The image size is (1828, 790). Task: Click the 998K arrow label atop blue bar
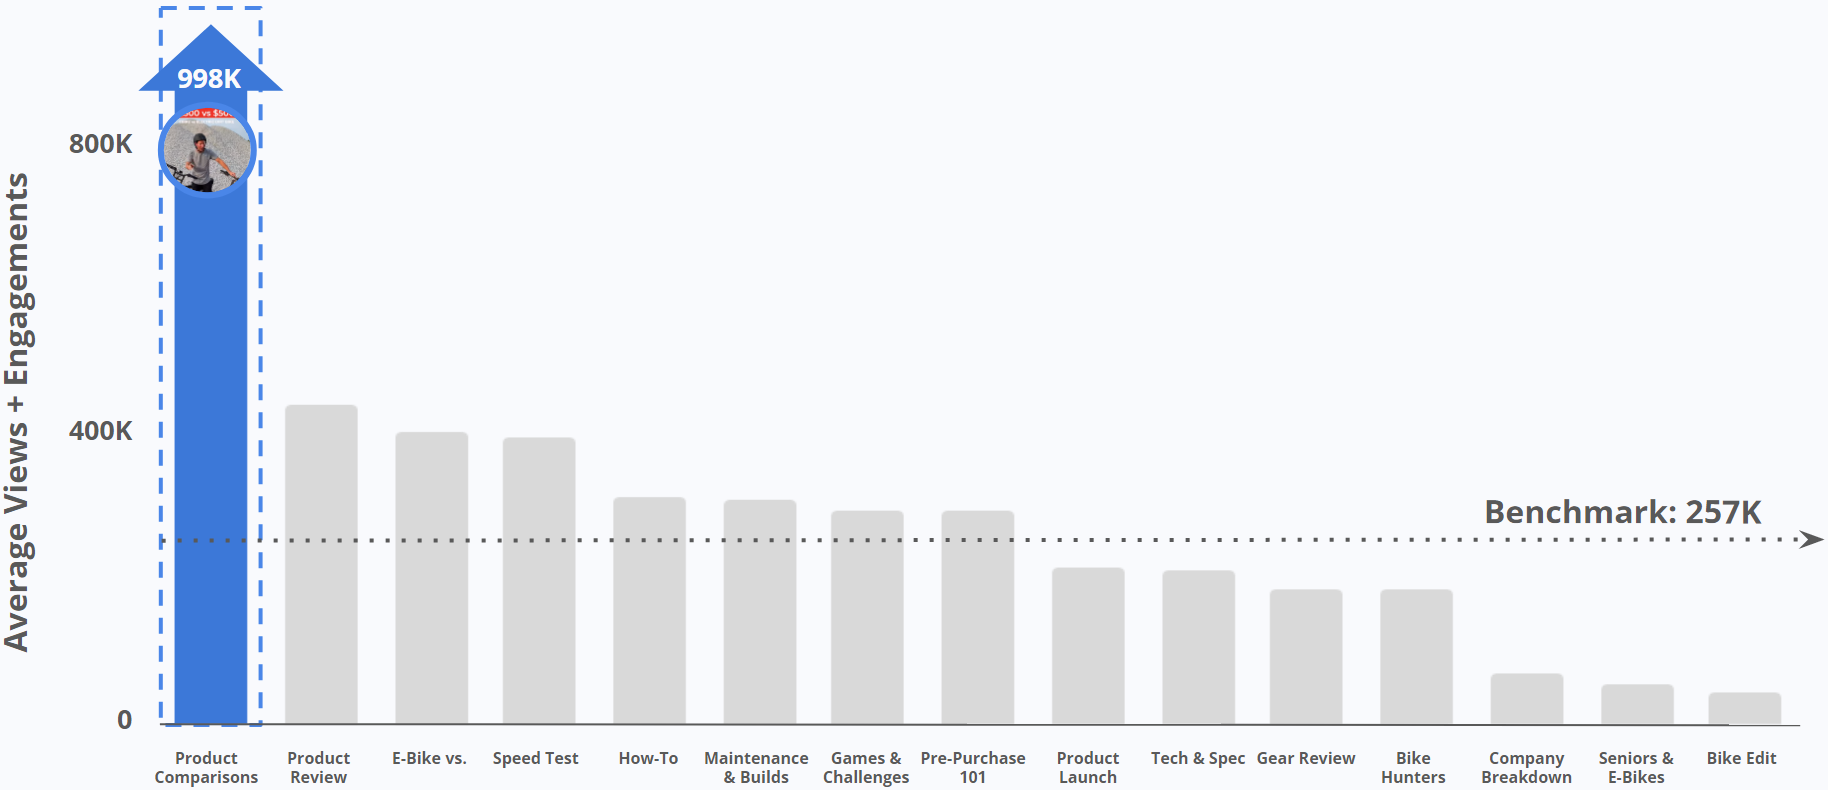click(x=209, y=77)
